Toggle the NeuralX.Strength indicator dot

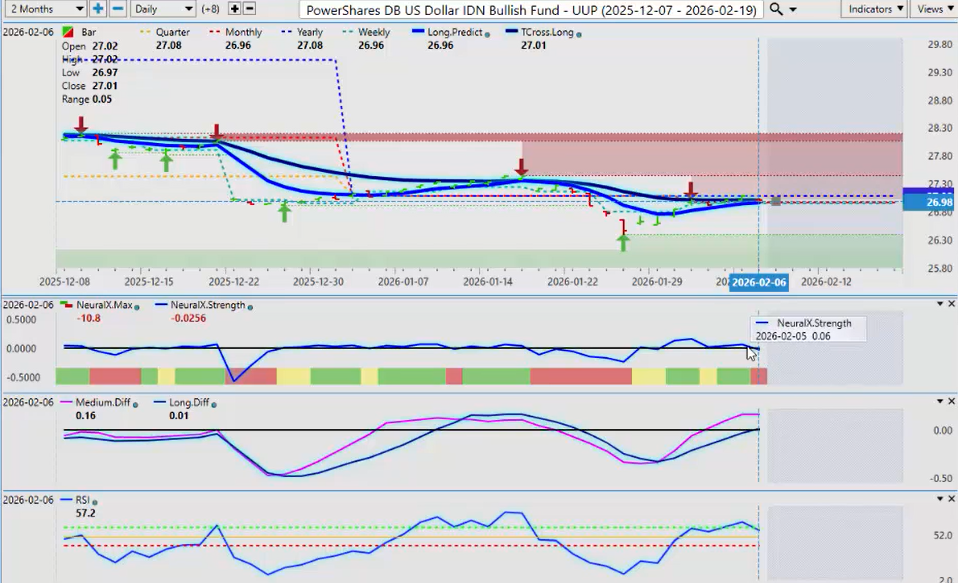pos(249,307)
